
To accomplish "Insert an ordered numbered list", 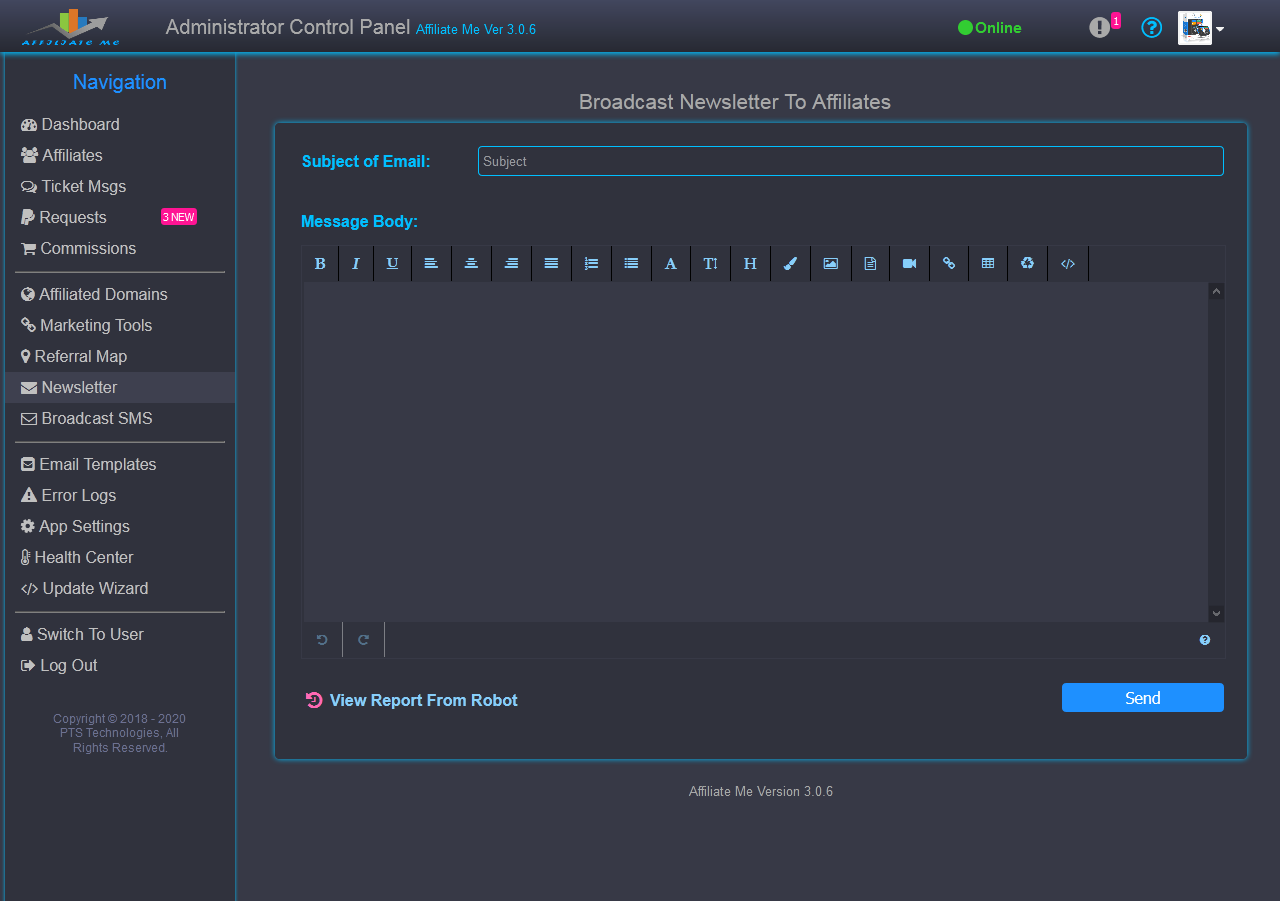I will [591, 264].
